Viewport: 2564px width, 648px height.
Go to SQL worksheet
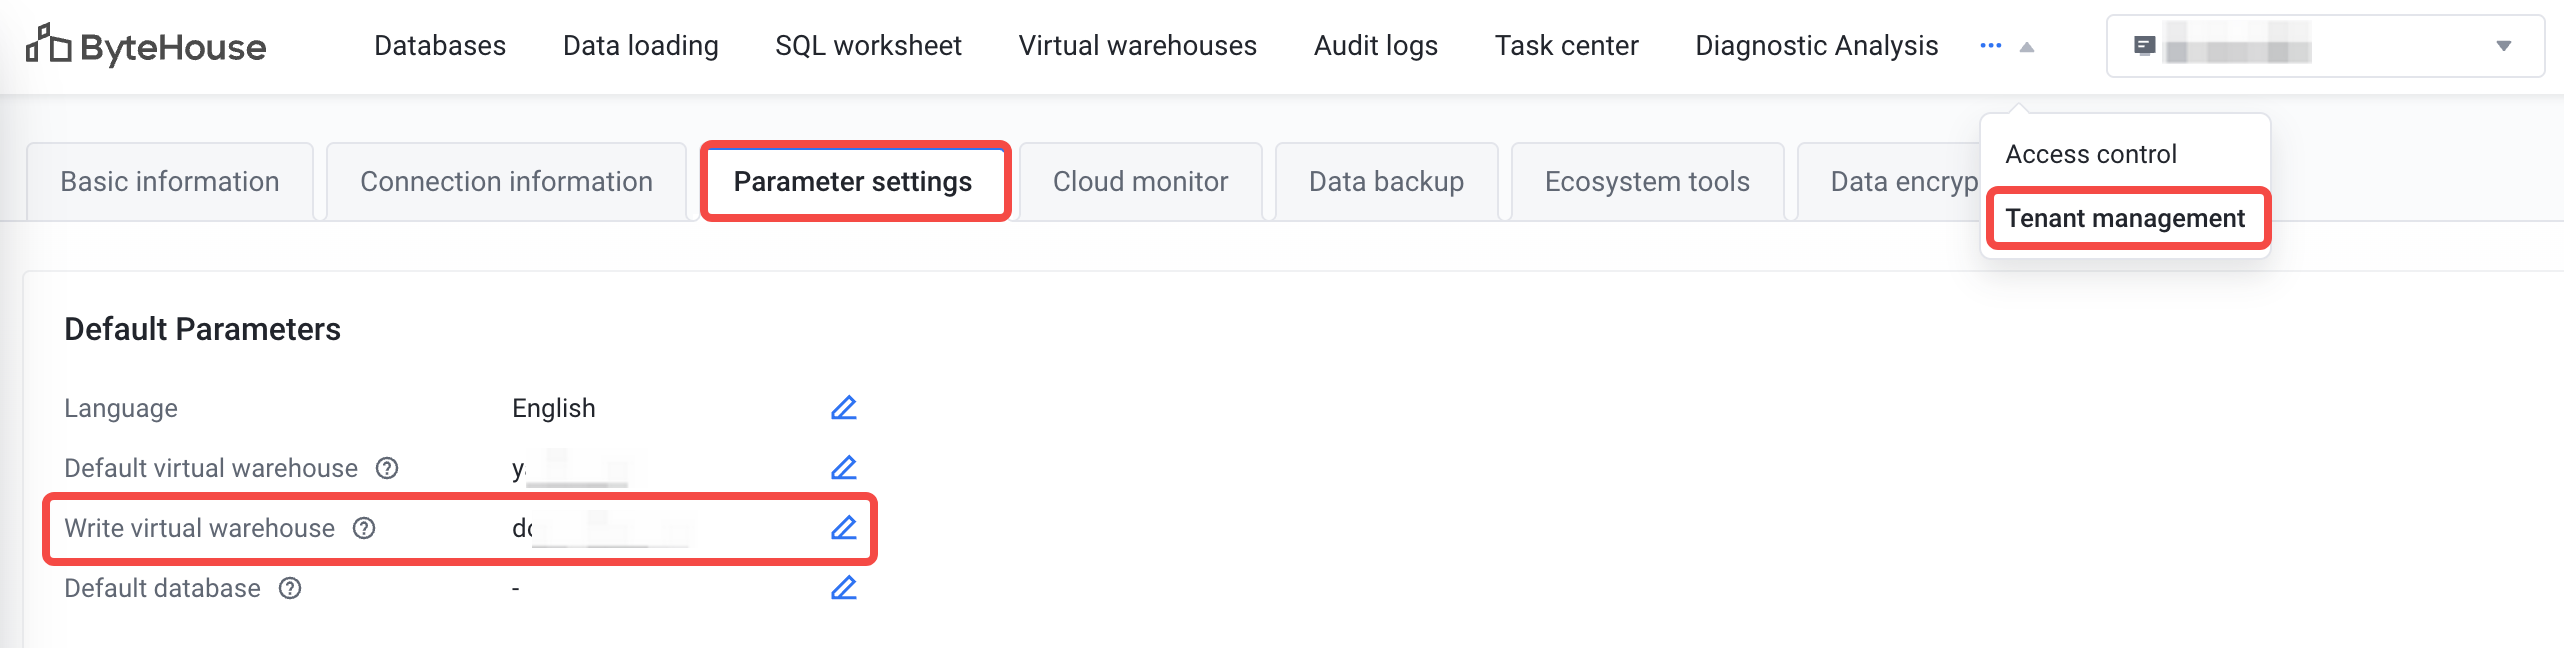point(868,46)
